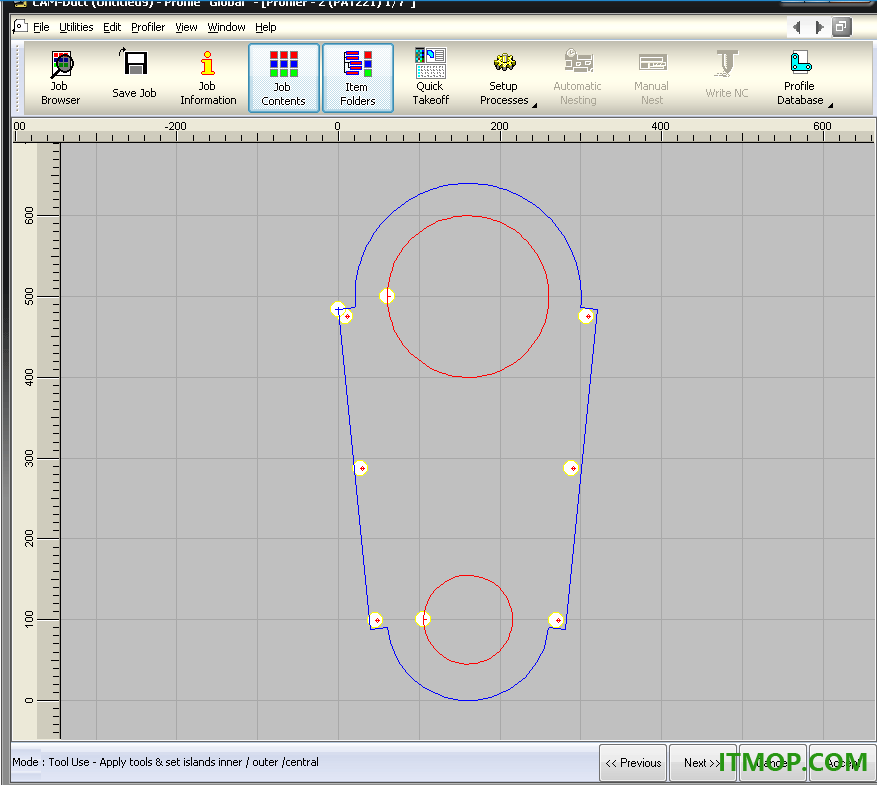Open the Edit menu
This screenshot has width=877, height=785.
click(112, 27)
